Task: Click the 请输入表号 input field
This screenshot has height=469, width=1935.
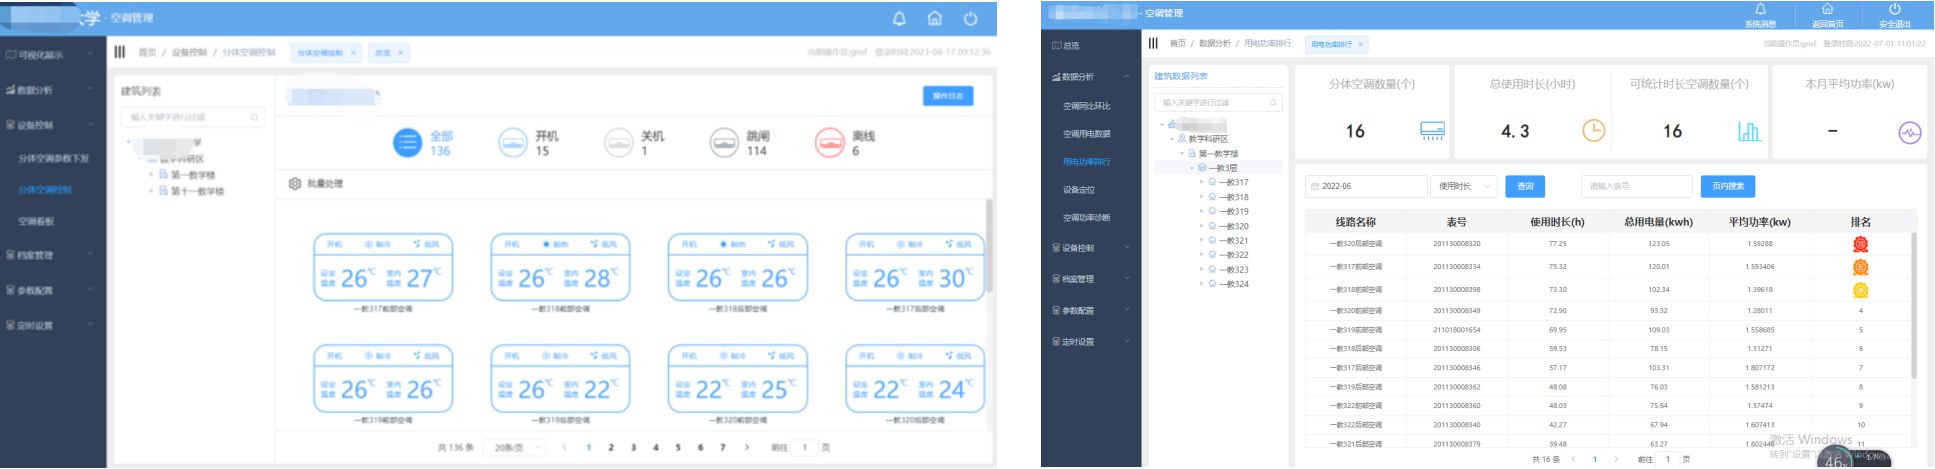Action: [x=1636, y=186]
